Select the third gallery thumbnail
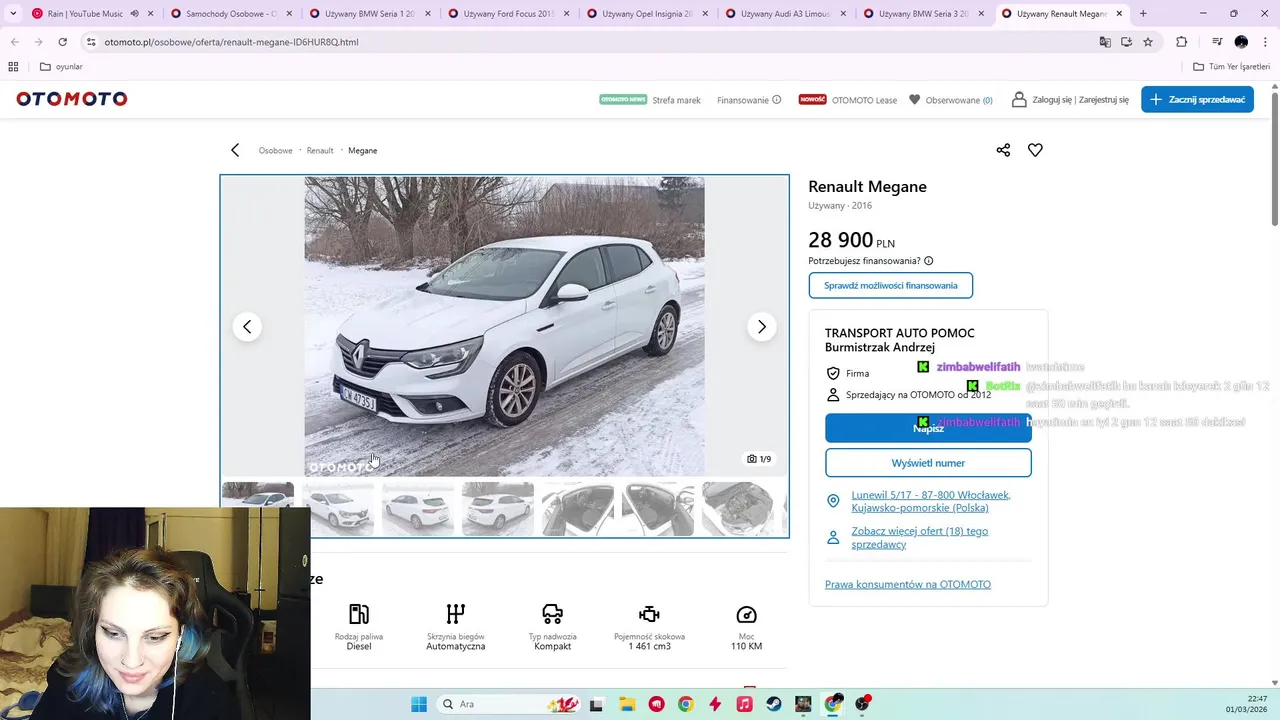1280x720 pixels. [x=418, y=509]
